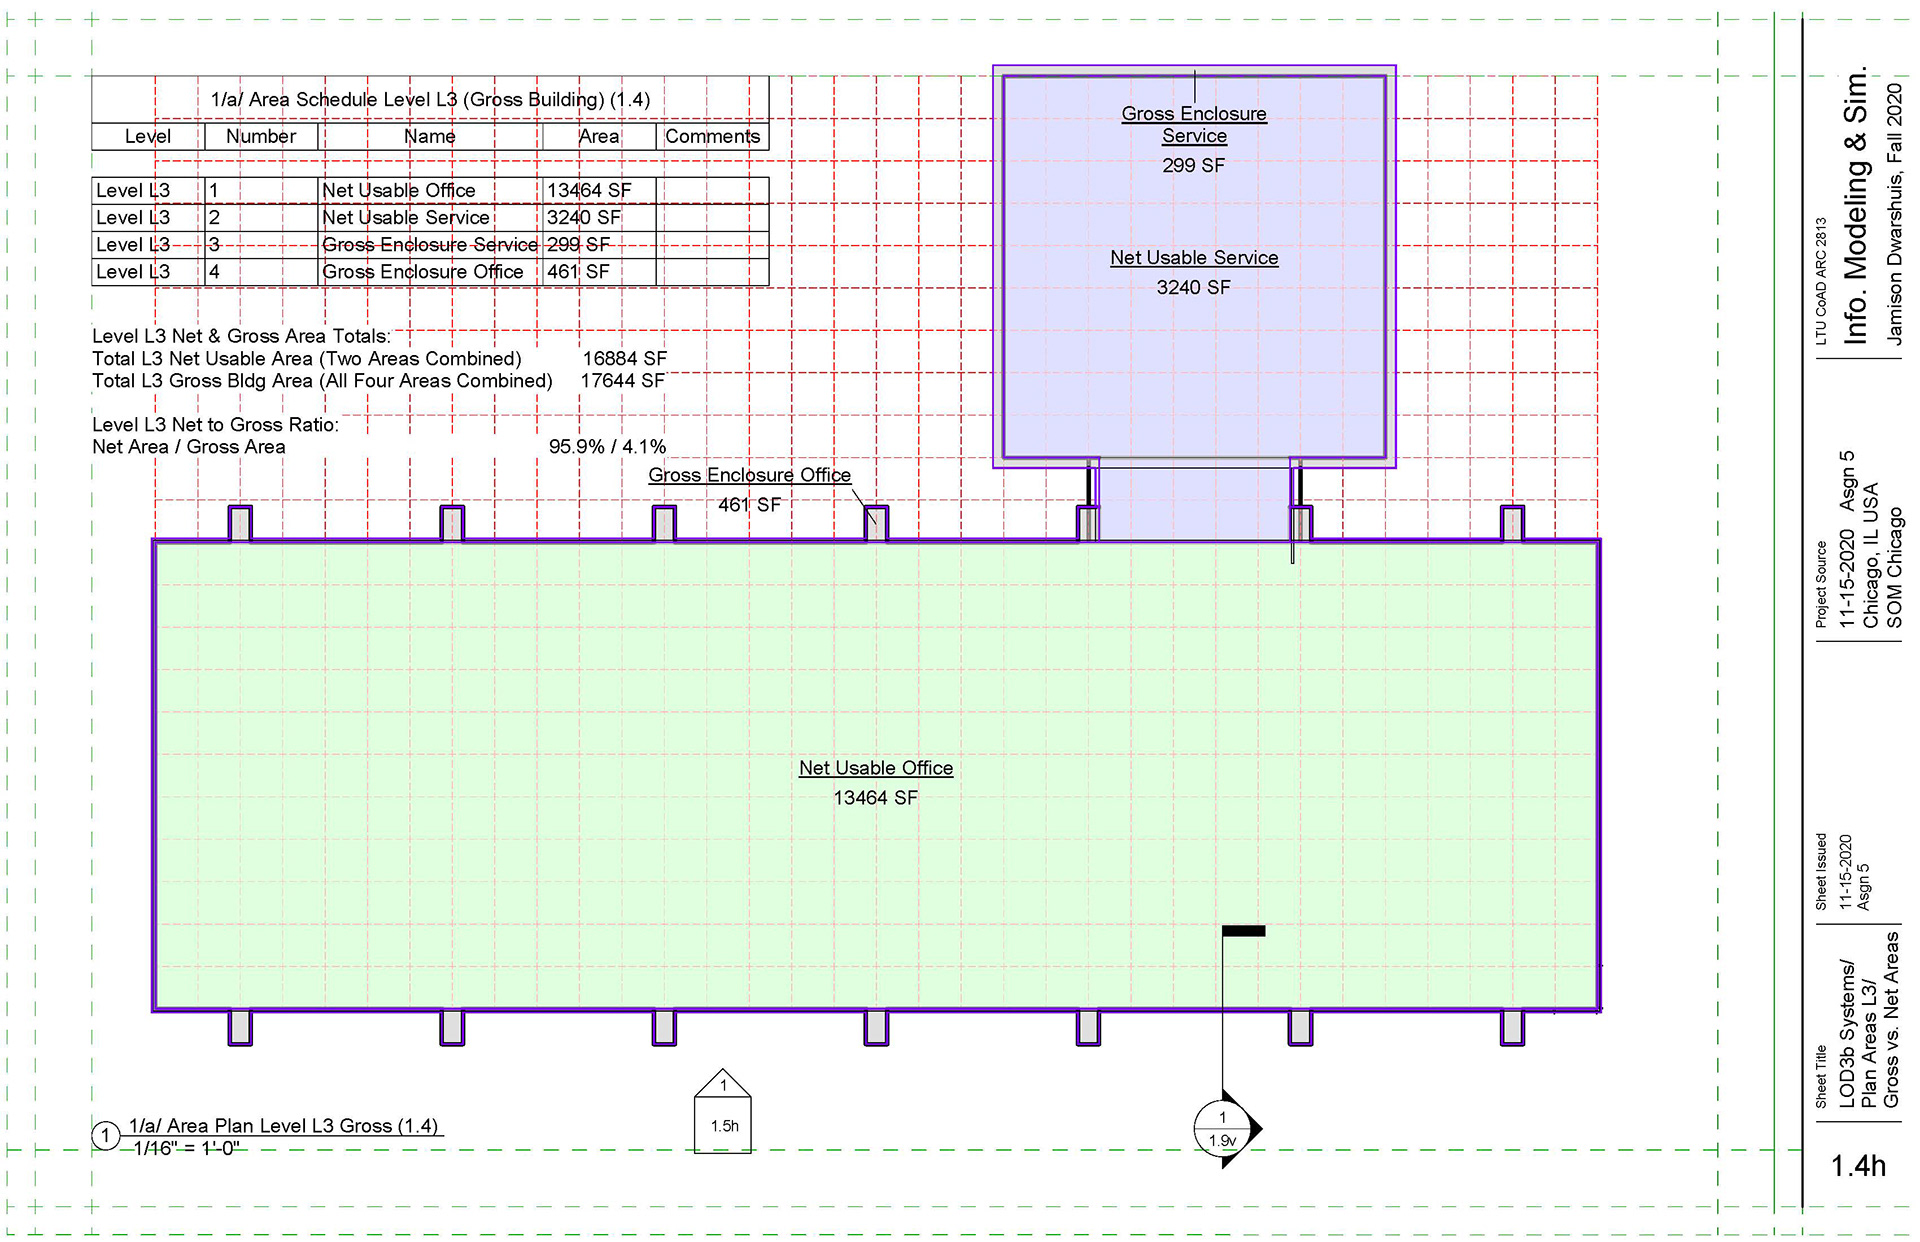This screenshot has height=1242, width=1920.
Task: Click the Net Usable Office area label
Action: click(875, 768)
